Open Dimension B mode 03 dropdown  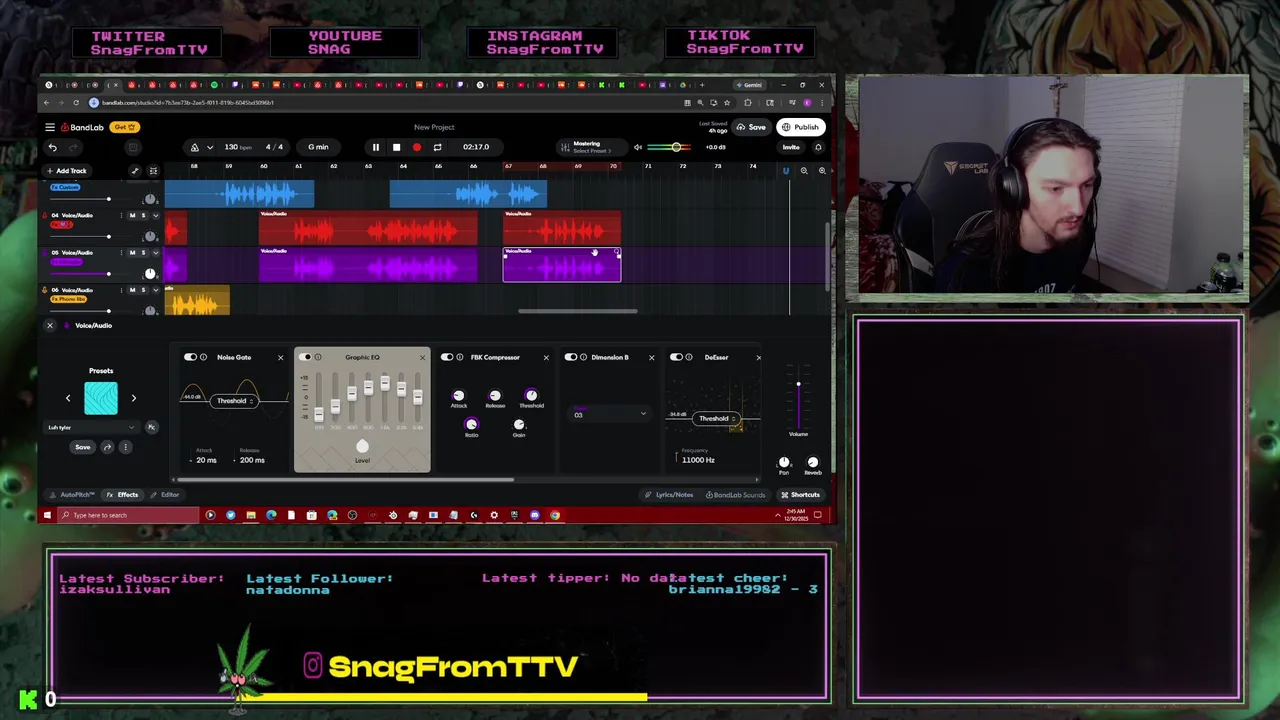[610, 414]
